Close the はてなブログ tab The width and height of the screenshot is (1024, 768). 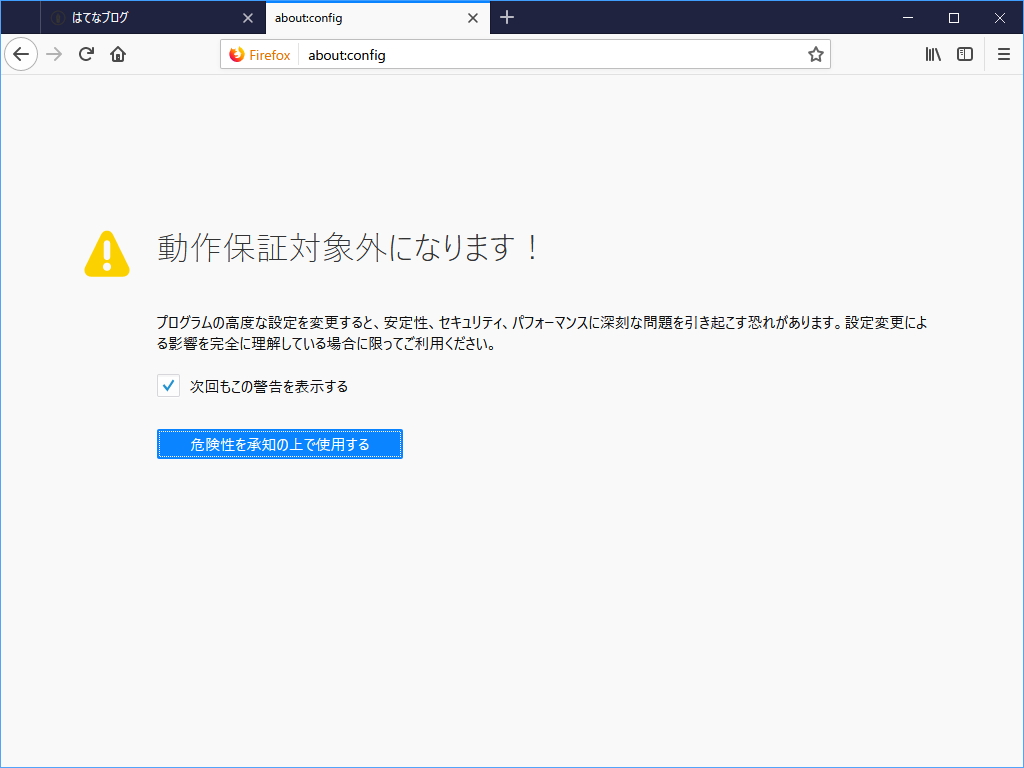247,17
